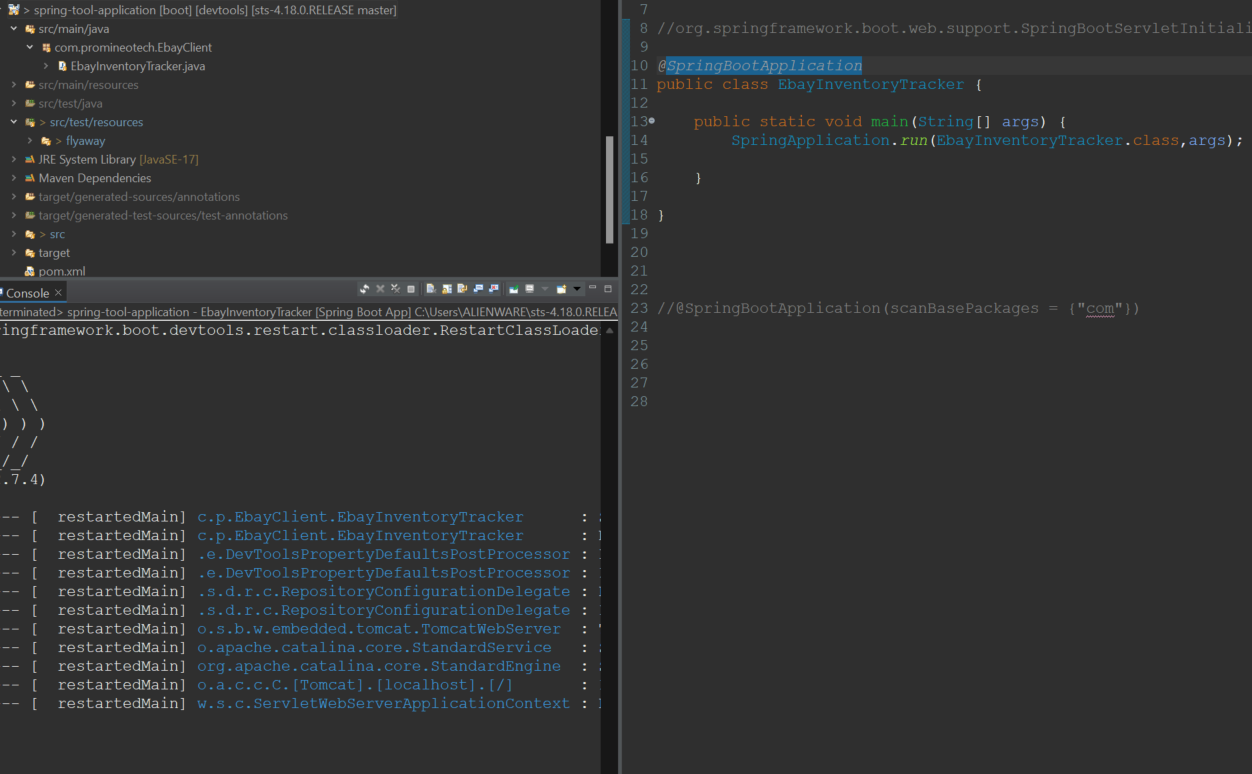Minimize the Console view
The width and height of the screenshot is (1252, 774).
pyautogui.click(x=593, y=288)
